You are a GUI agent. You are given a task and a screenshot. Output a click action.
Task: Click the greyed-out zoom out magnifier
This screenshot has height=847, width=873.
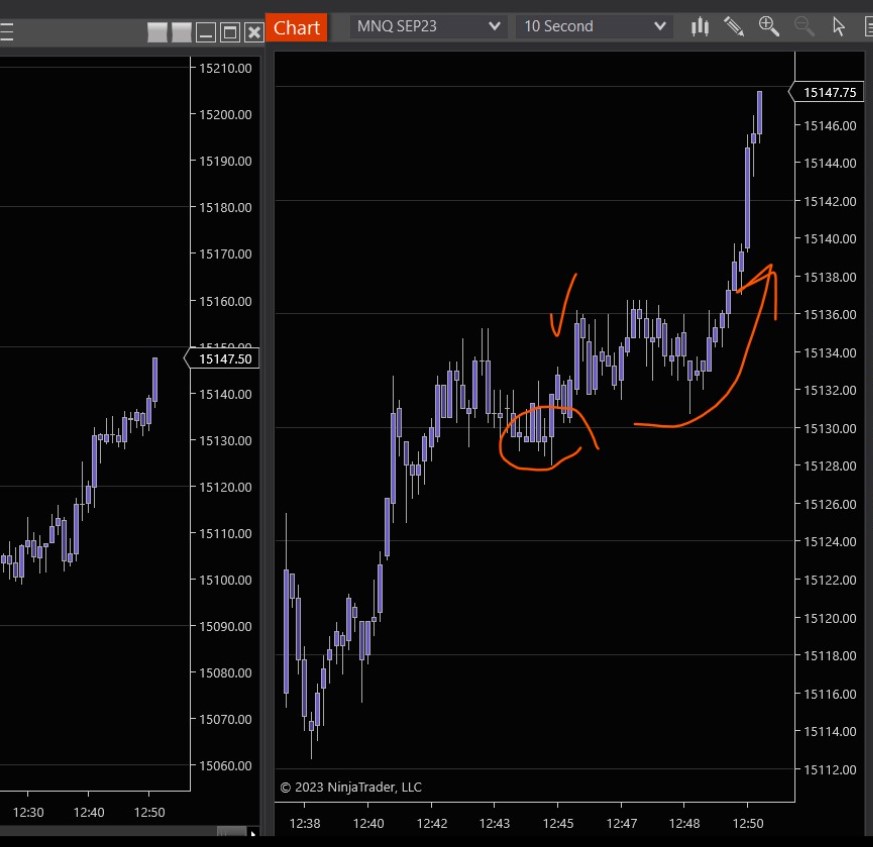pos(803,26)
